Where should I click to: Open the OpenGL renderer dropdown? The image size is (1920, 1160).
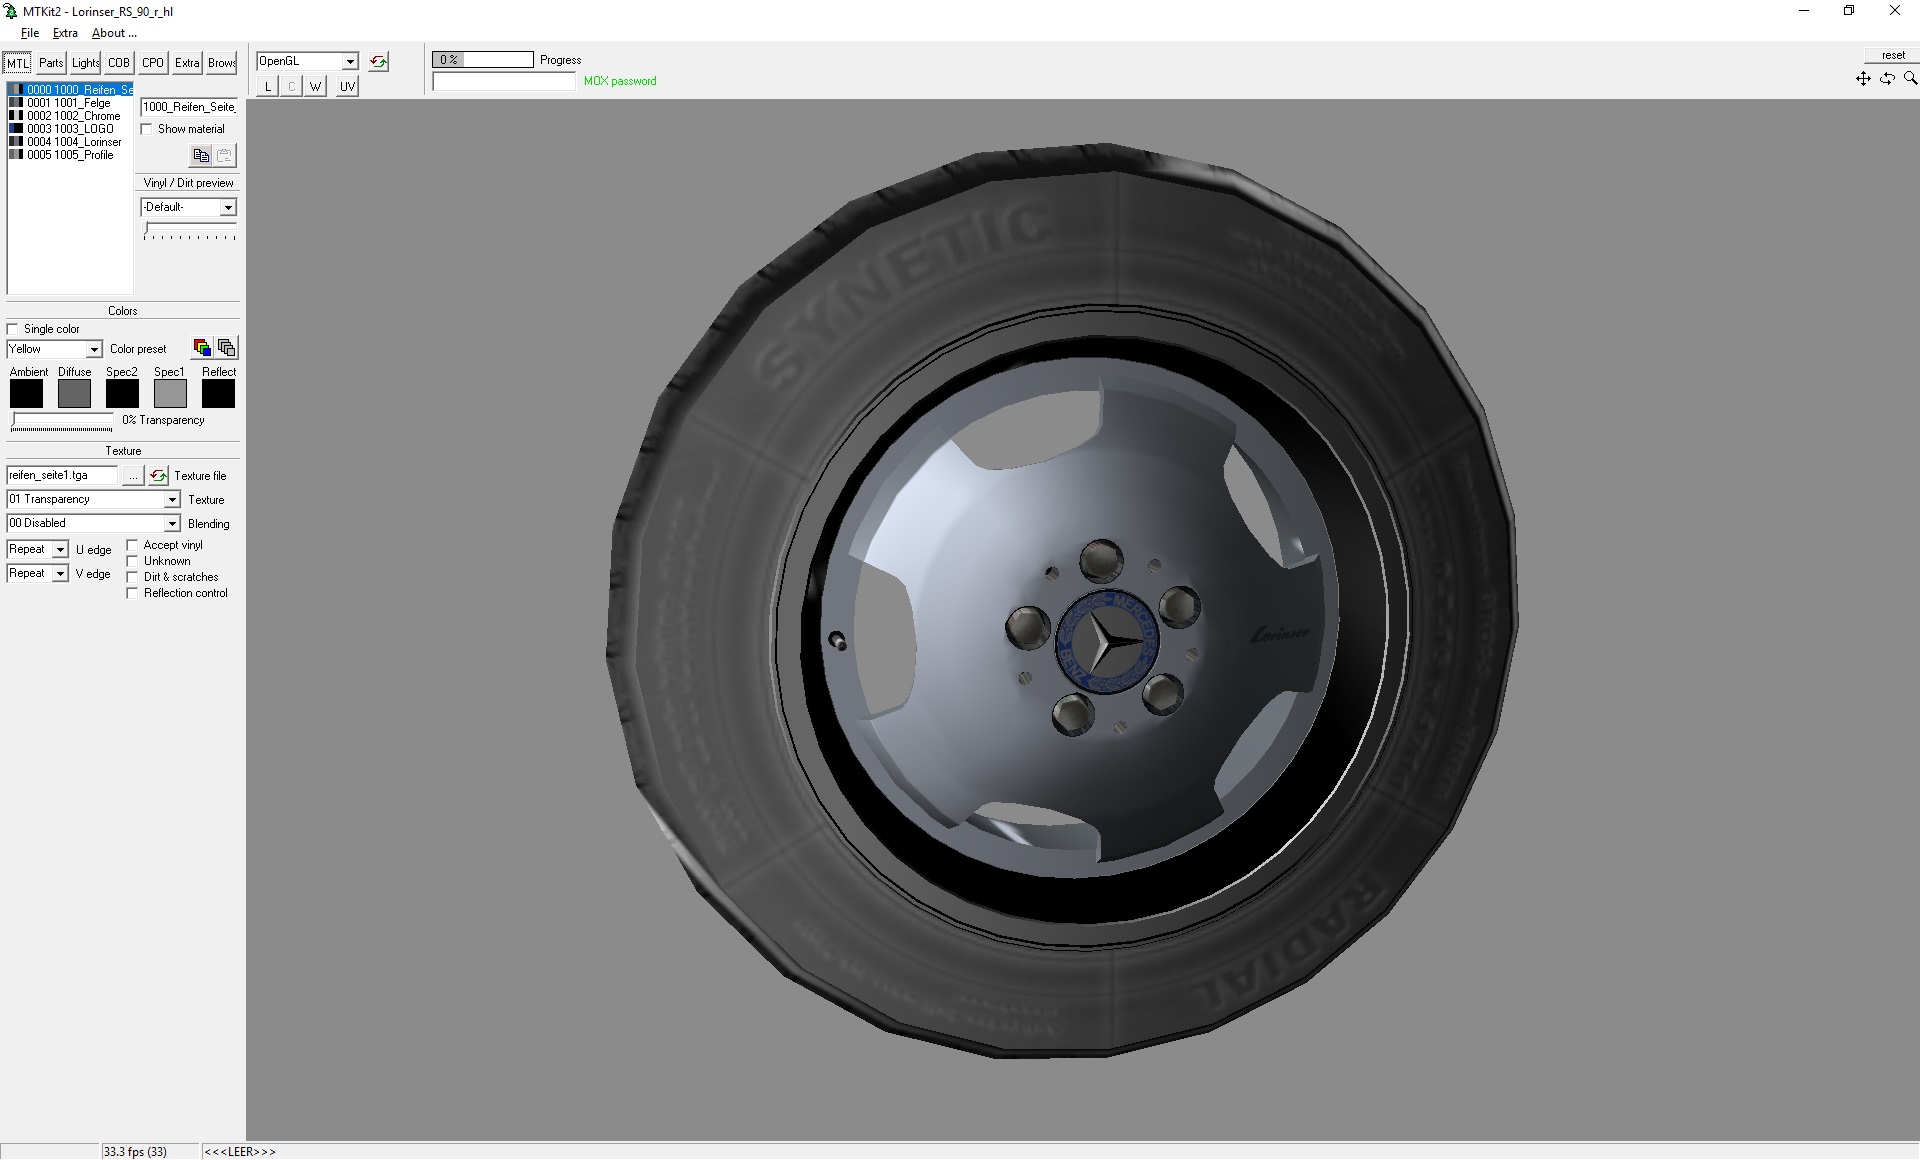coord(350,62)
